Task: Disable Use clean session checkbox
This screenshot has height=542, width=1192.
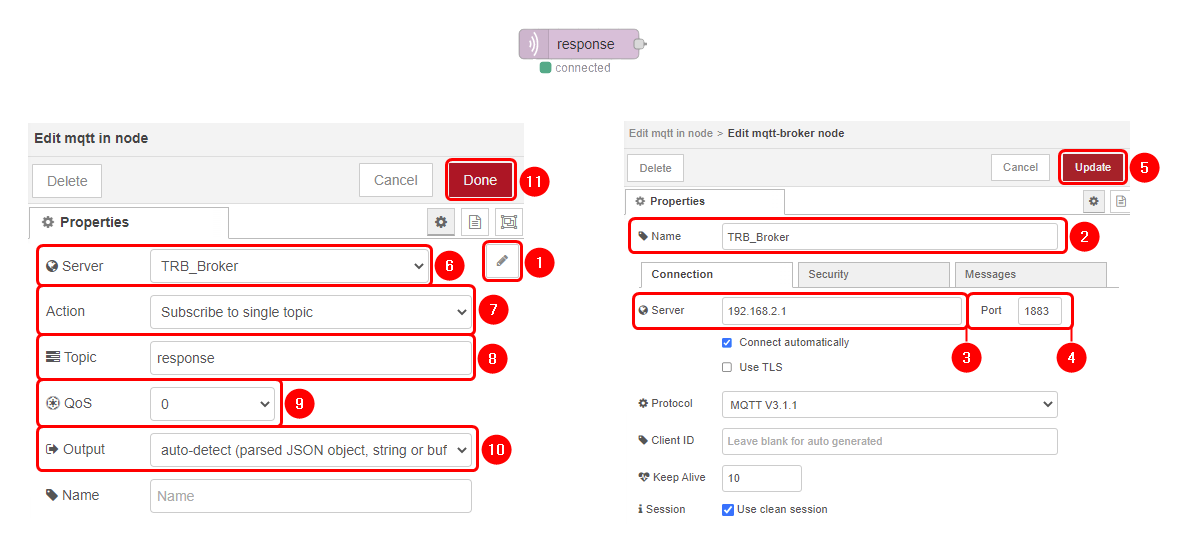Action: point(728,509)
